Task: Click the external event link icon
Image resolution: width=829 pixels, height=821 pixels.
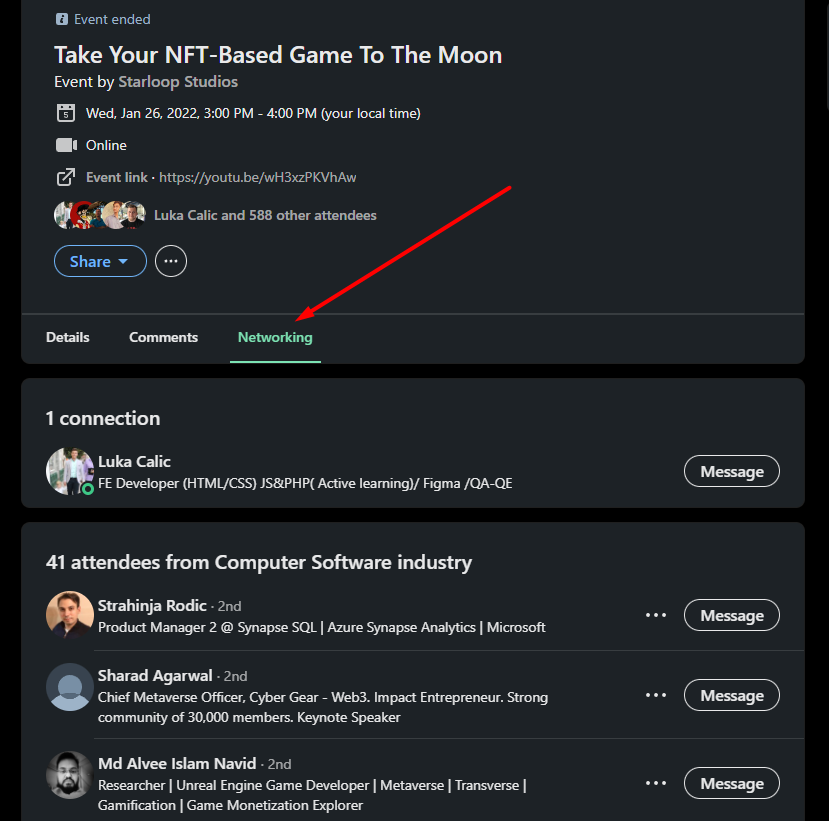Action: click(x=66, y=177)
